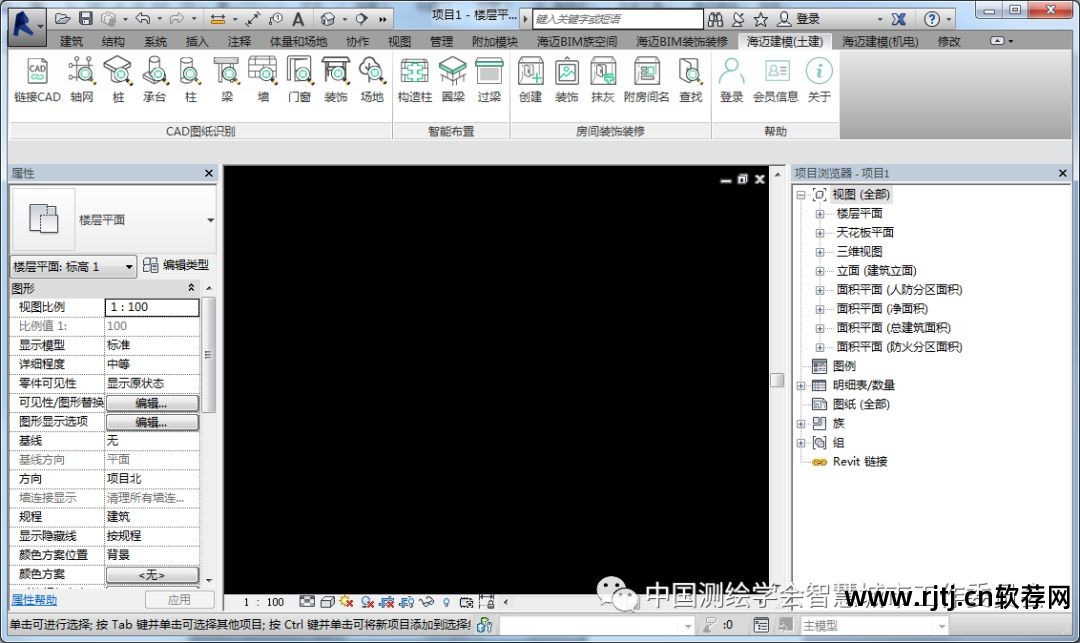
Task: Select the 图例 item in project browser
Action: [x=844, y=366]
